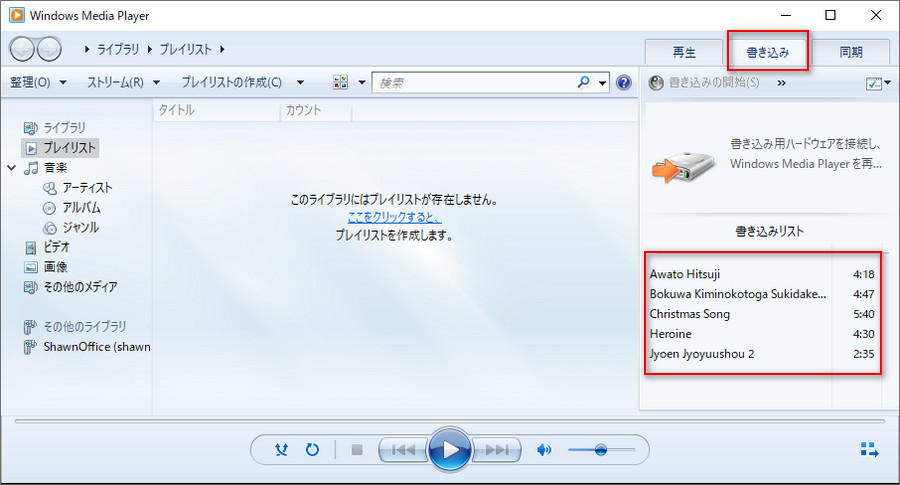The width and height of the screenshot is (900, 485).
Task: Open the 整理(O) dropdown menu
Action: tap(38, 82)
